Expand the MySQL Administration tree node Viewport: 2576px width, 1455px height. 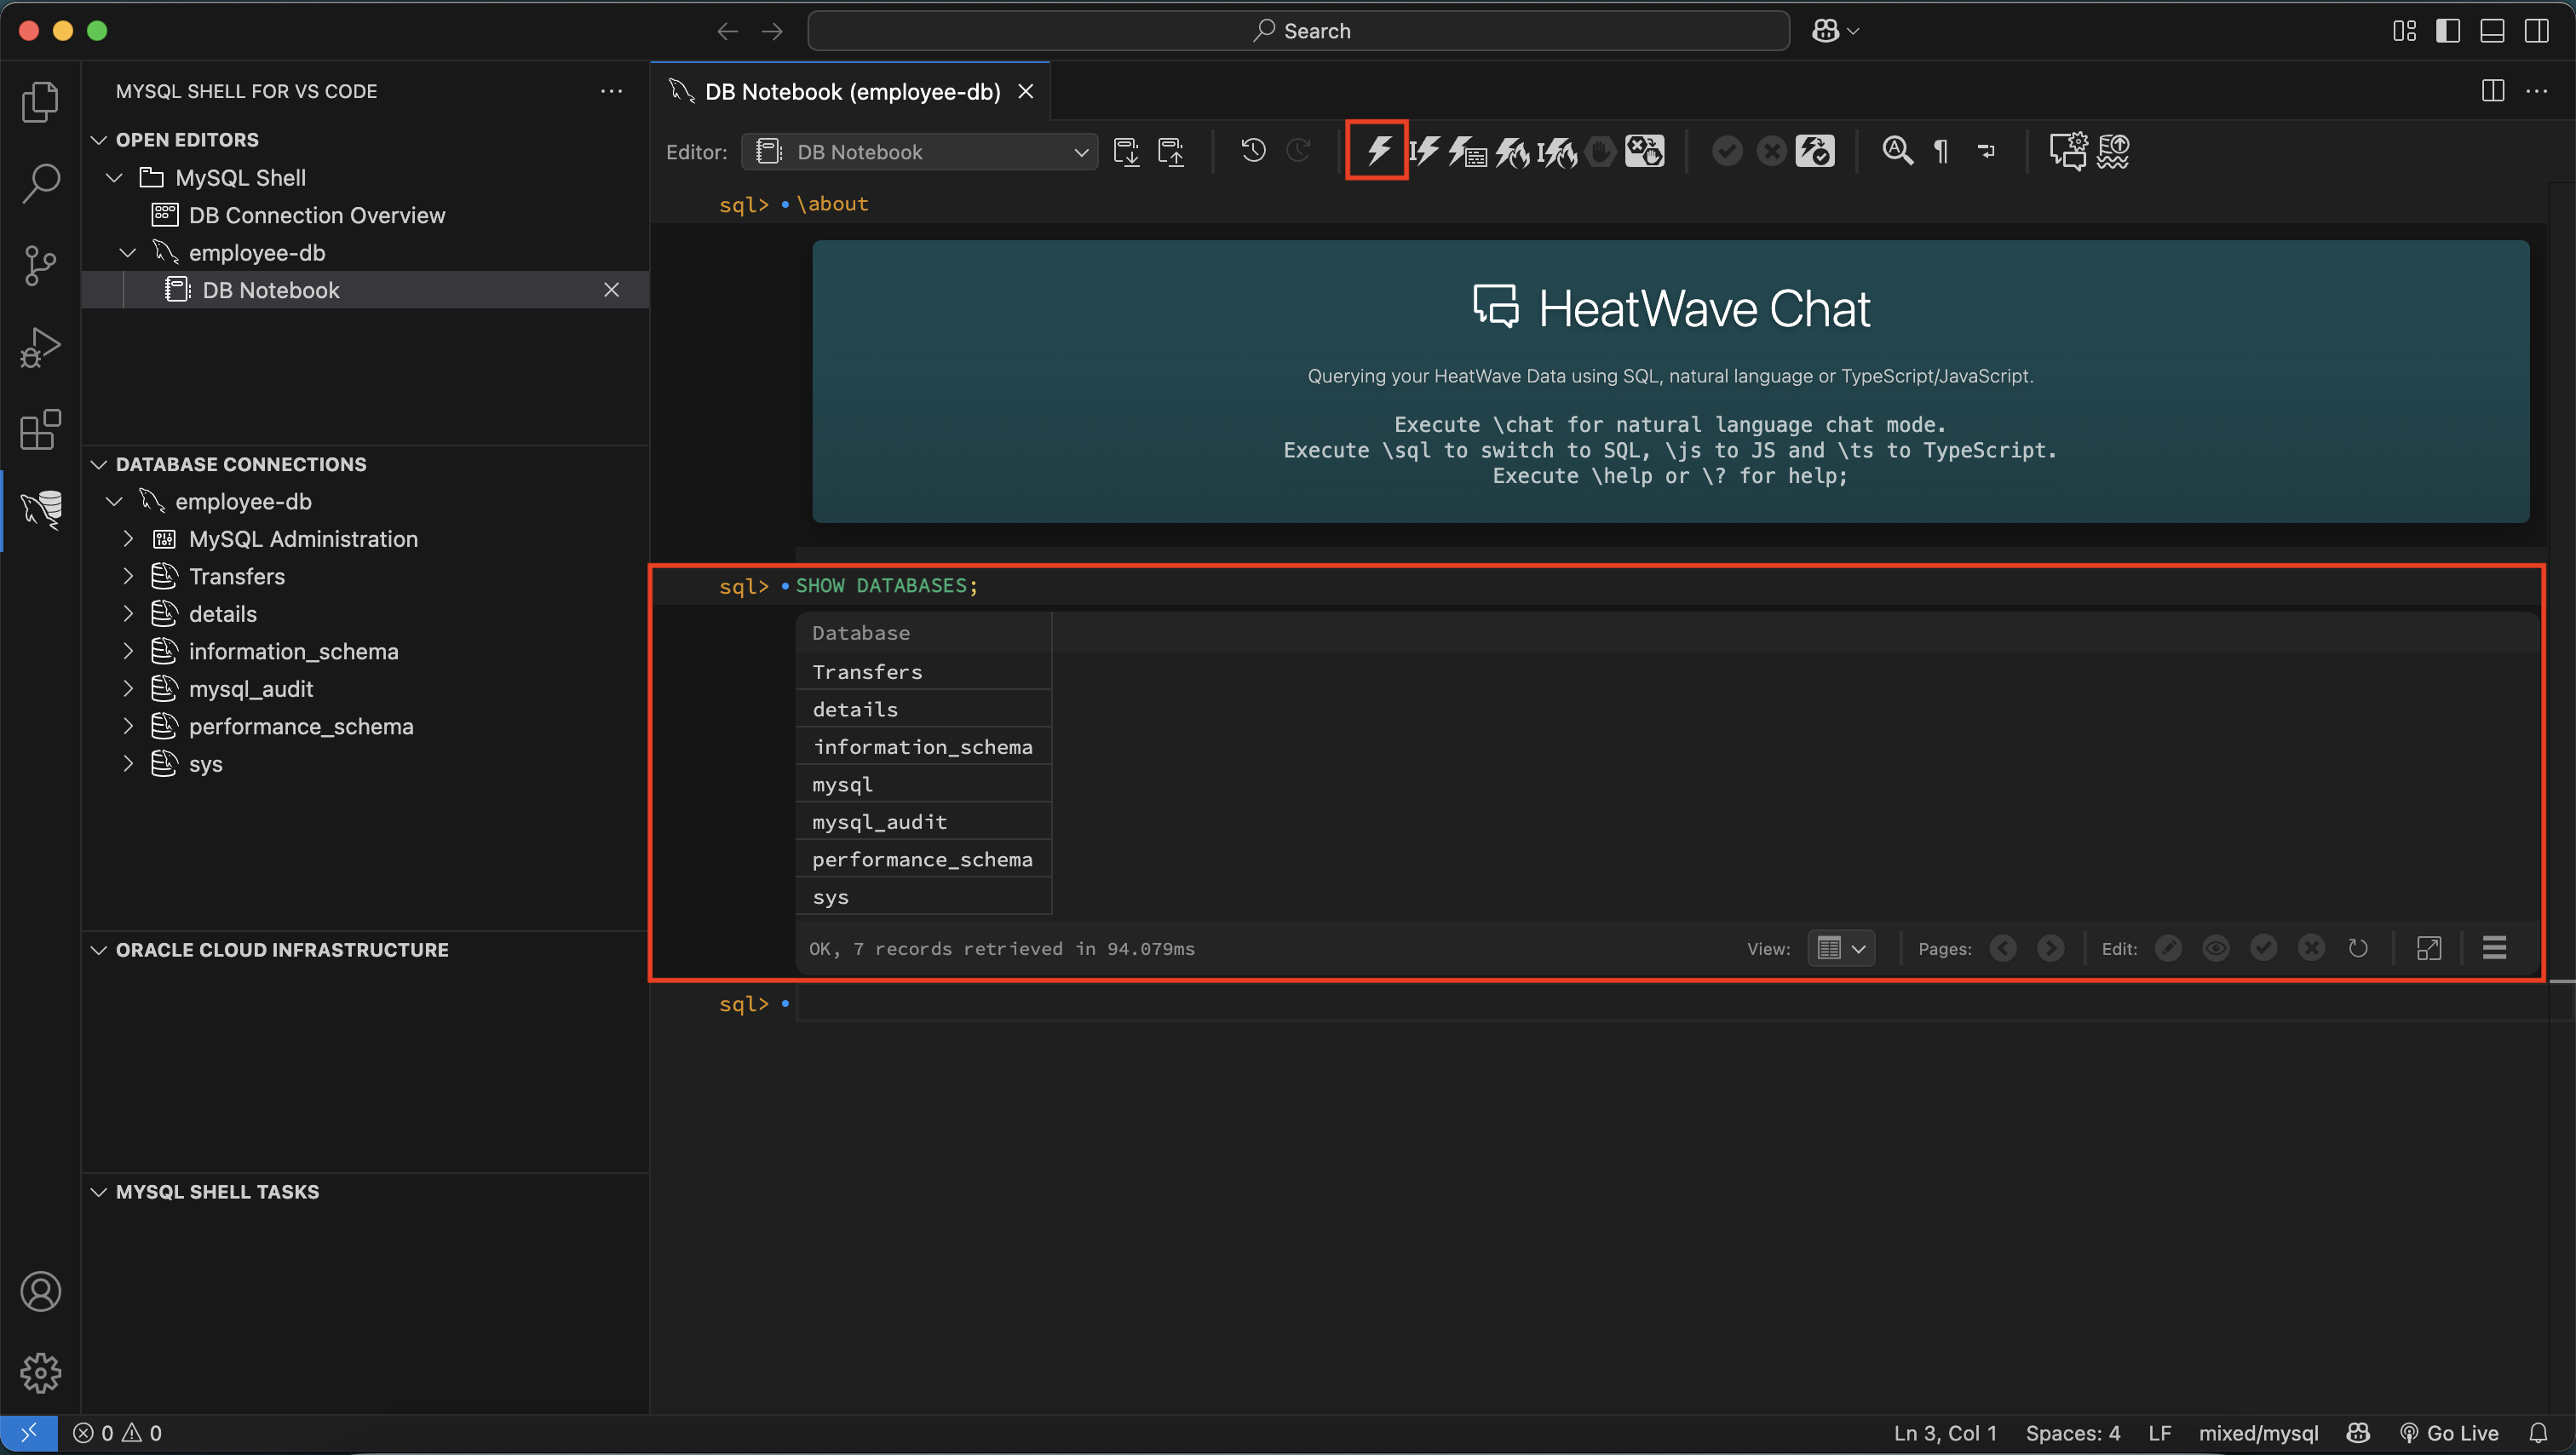[128, 539]
